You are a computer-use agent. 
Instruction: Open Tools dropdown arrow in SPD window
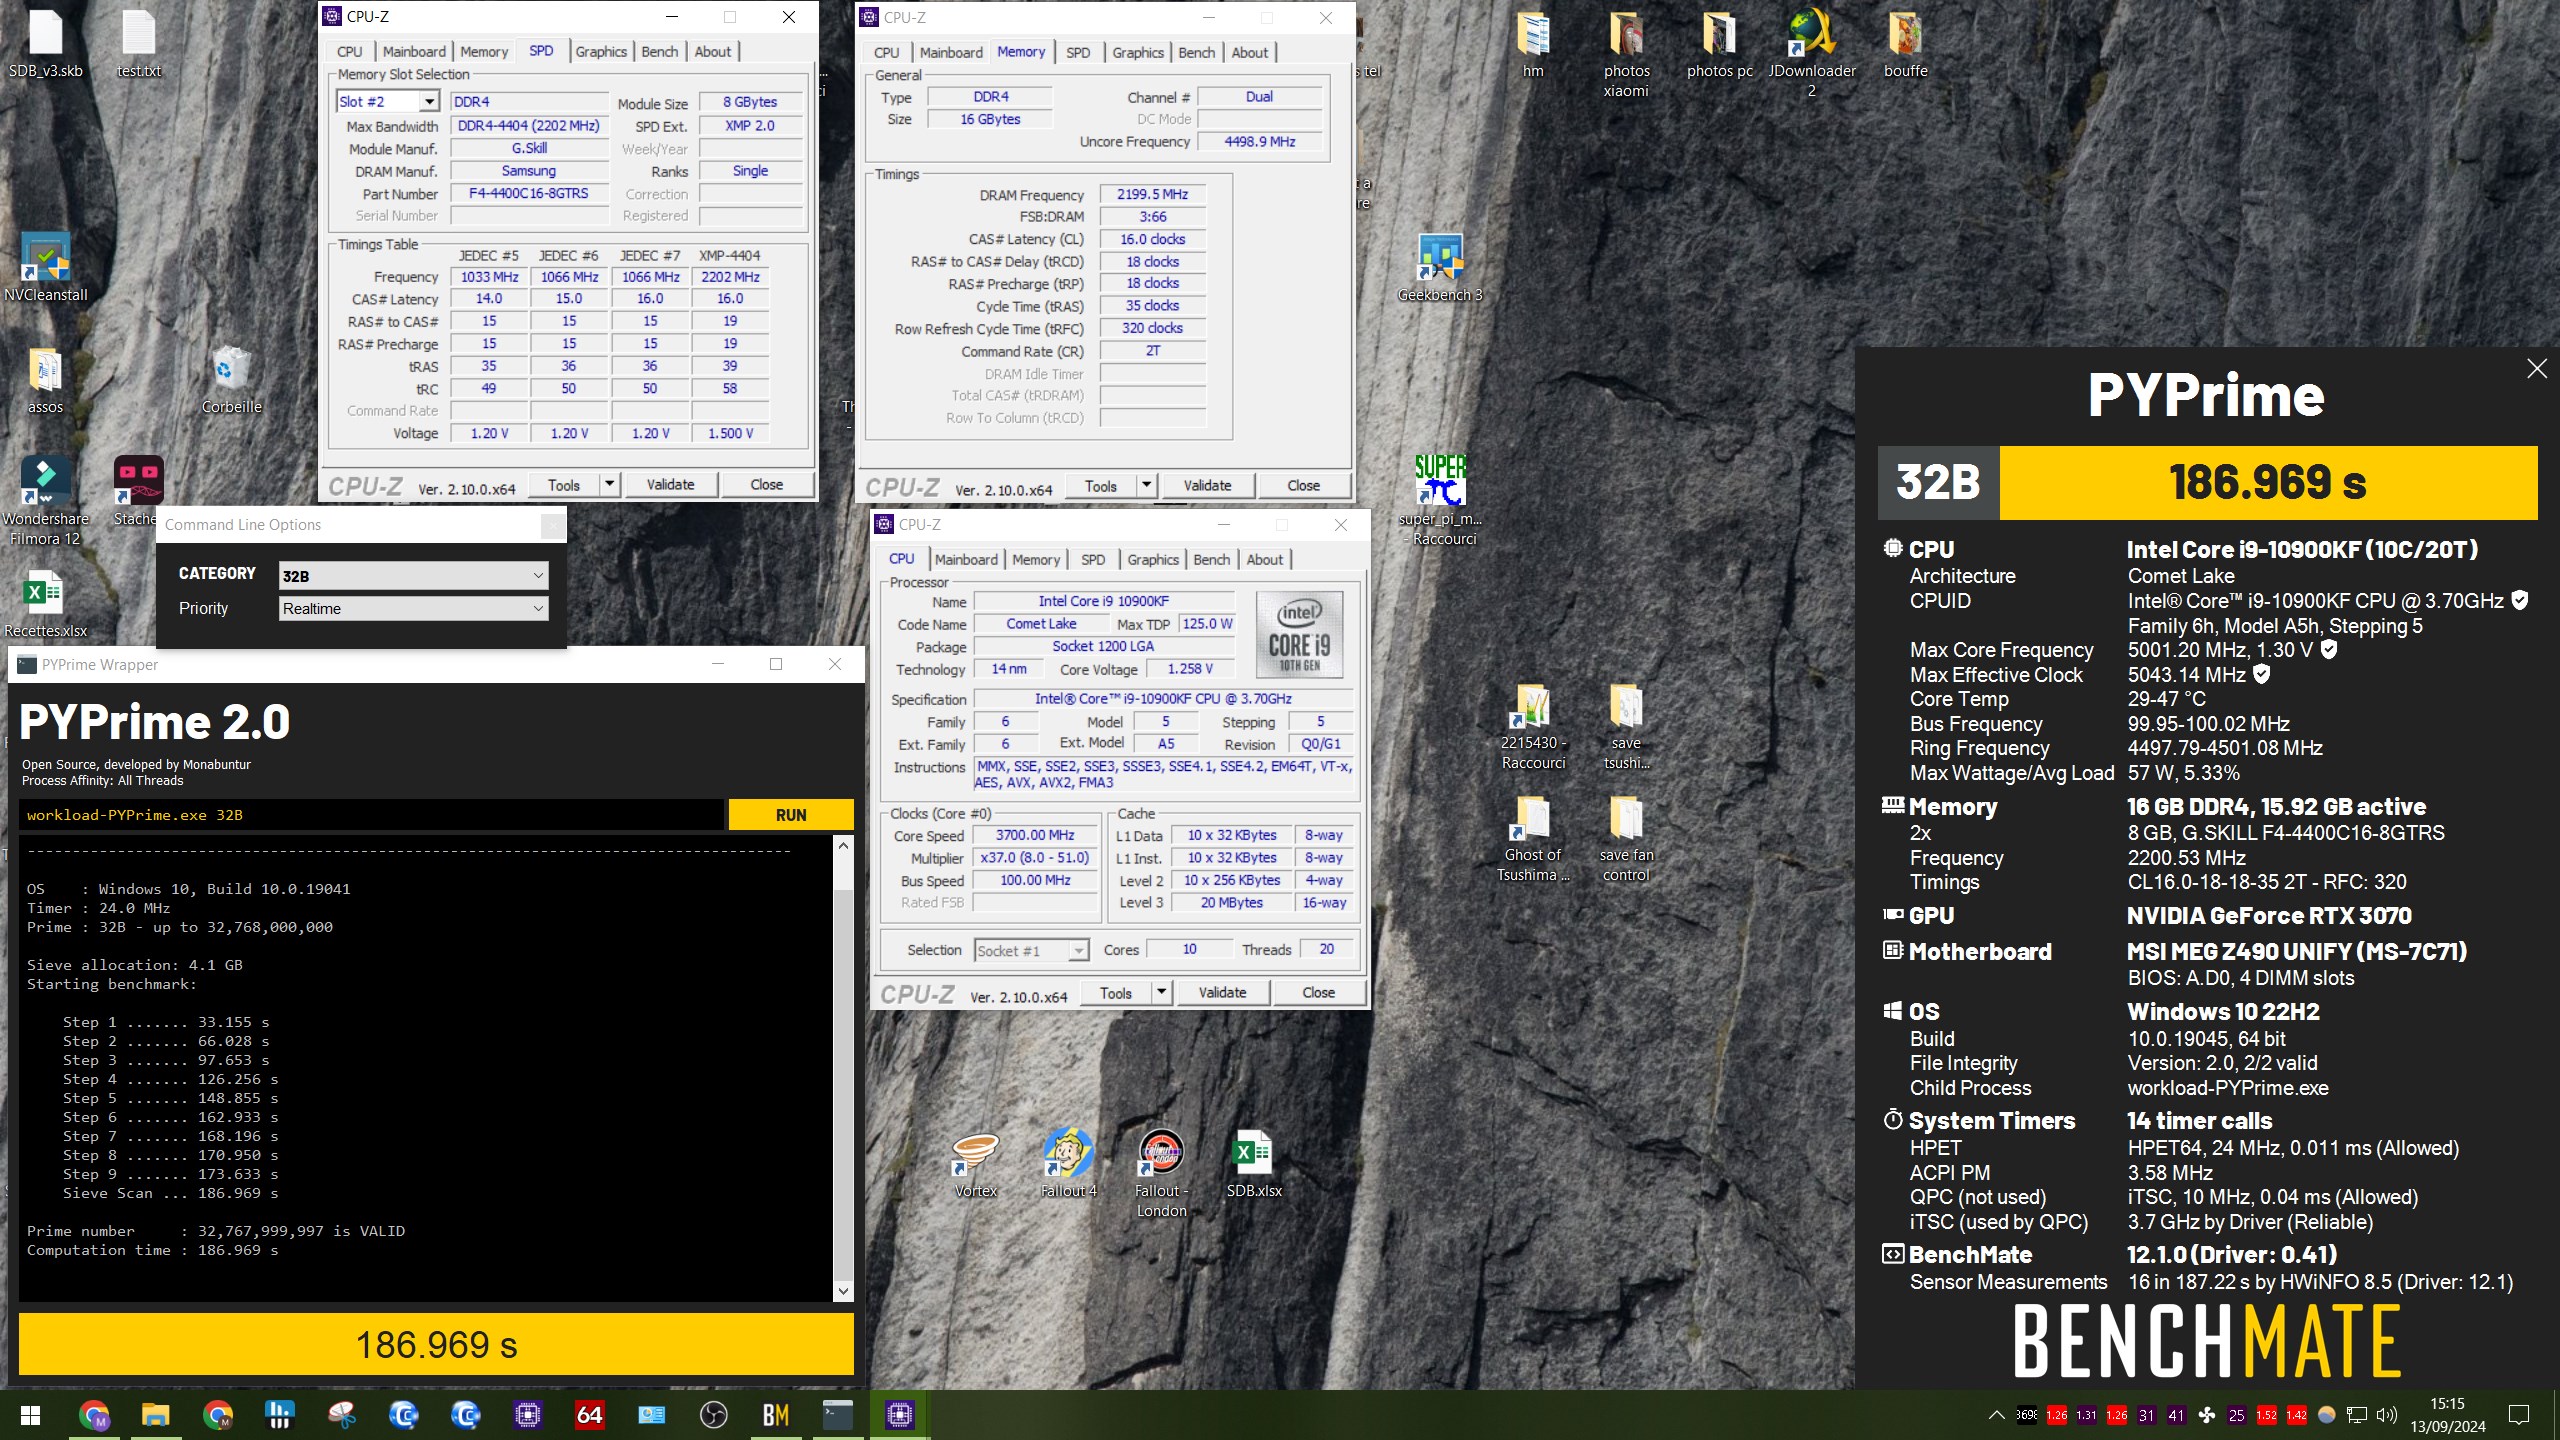click(609, 484)
